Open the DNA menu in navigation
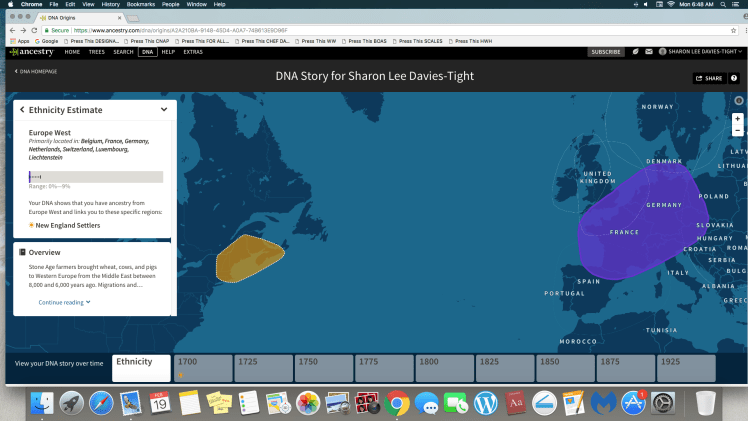The image size is (748, 421). (x=147, y=52)
